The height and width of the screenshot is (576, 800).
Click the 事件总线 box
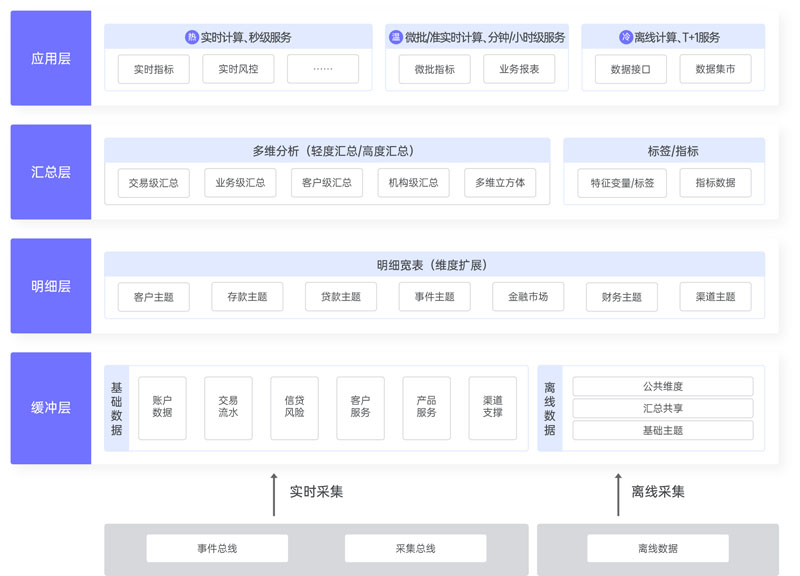click(x=217, y=548)
